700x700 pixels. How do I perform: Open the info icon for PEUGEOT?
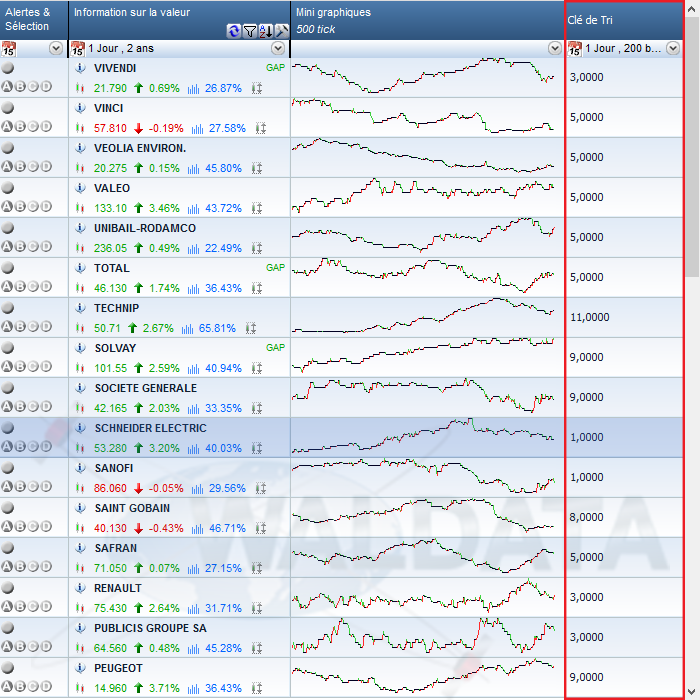click(x=80, y=668)
